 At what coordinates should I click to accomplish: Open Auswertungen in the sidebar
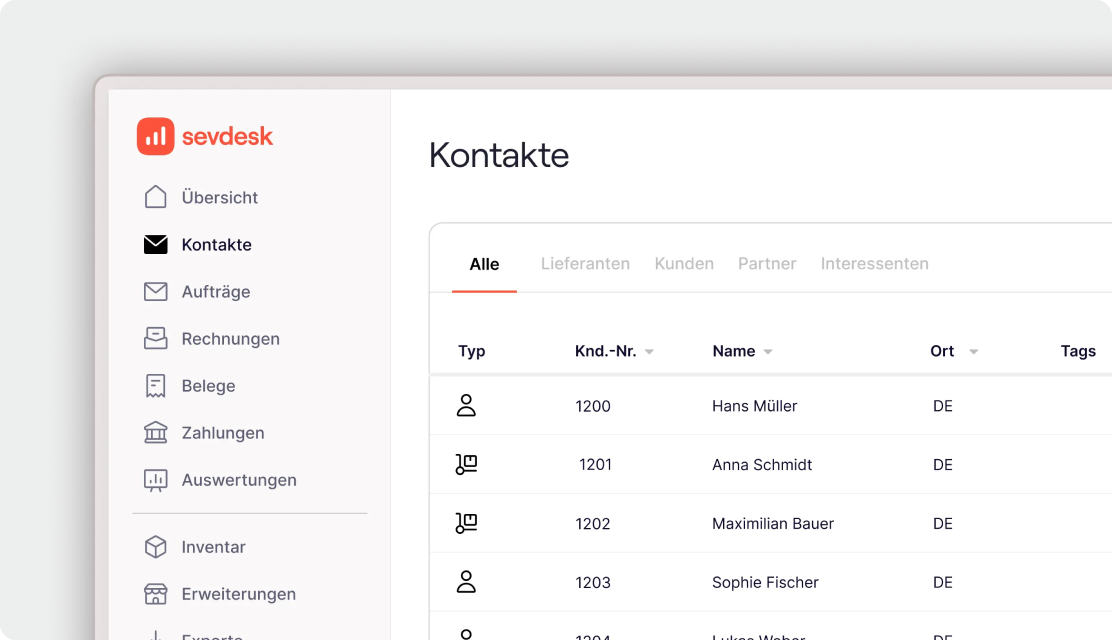click(x=239, y=480)
